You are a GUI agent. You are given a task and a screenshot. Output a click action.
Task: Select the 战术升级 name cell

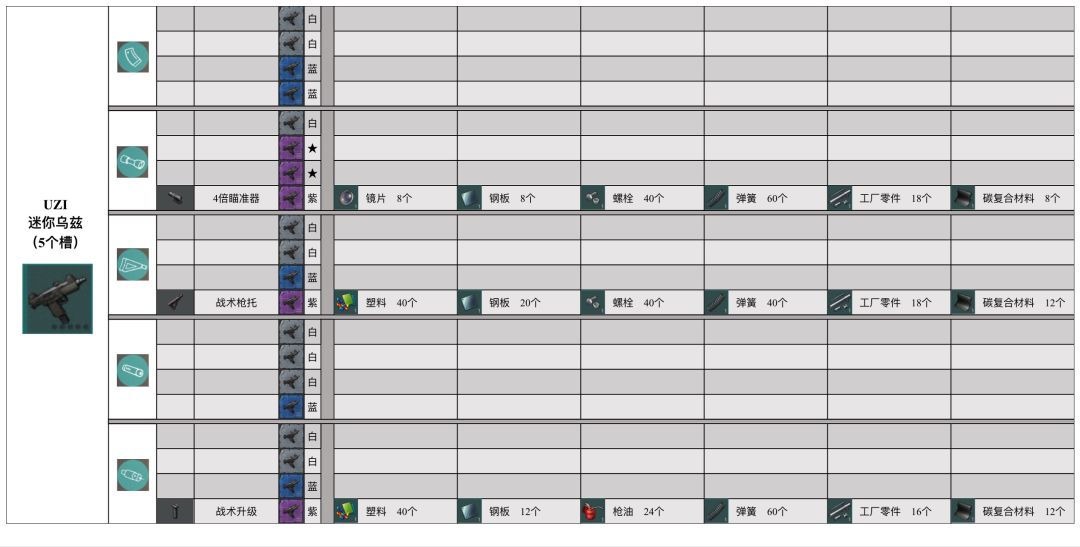[236, 512]
